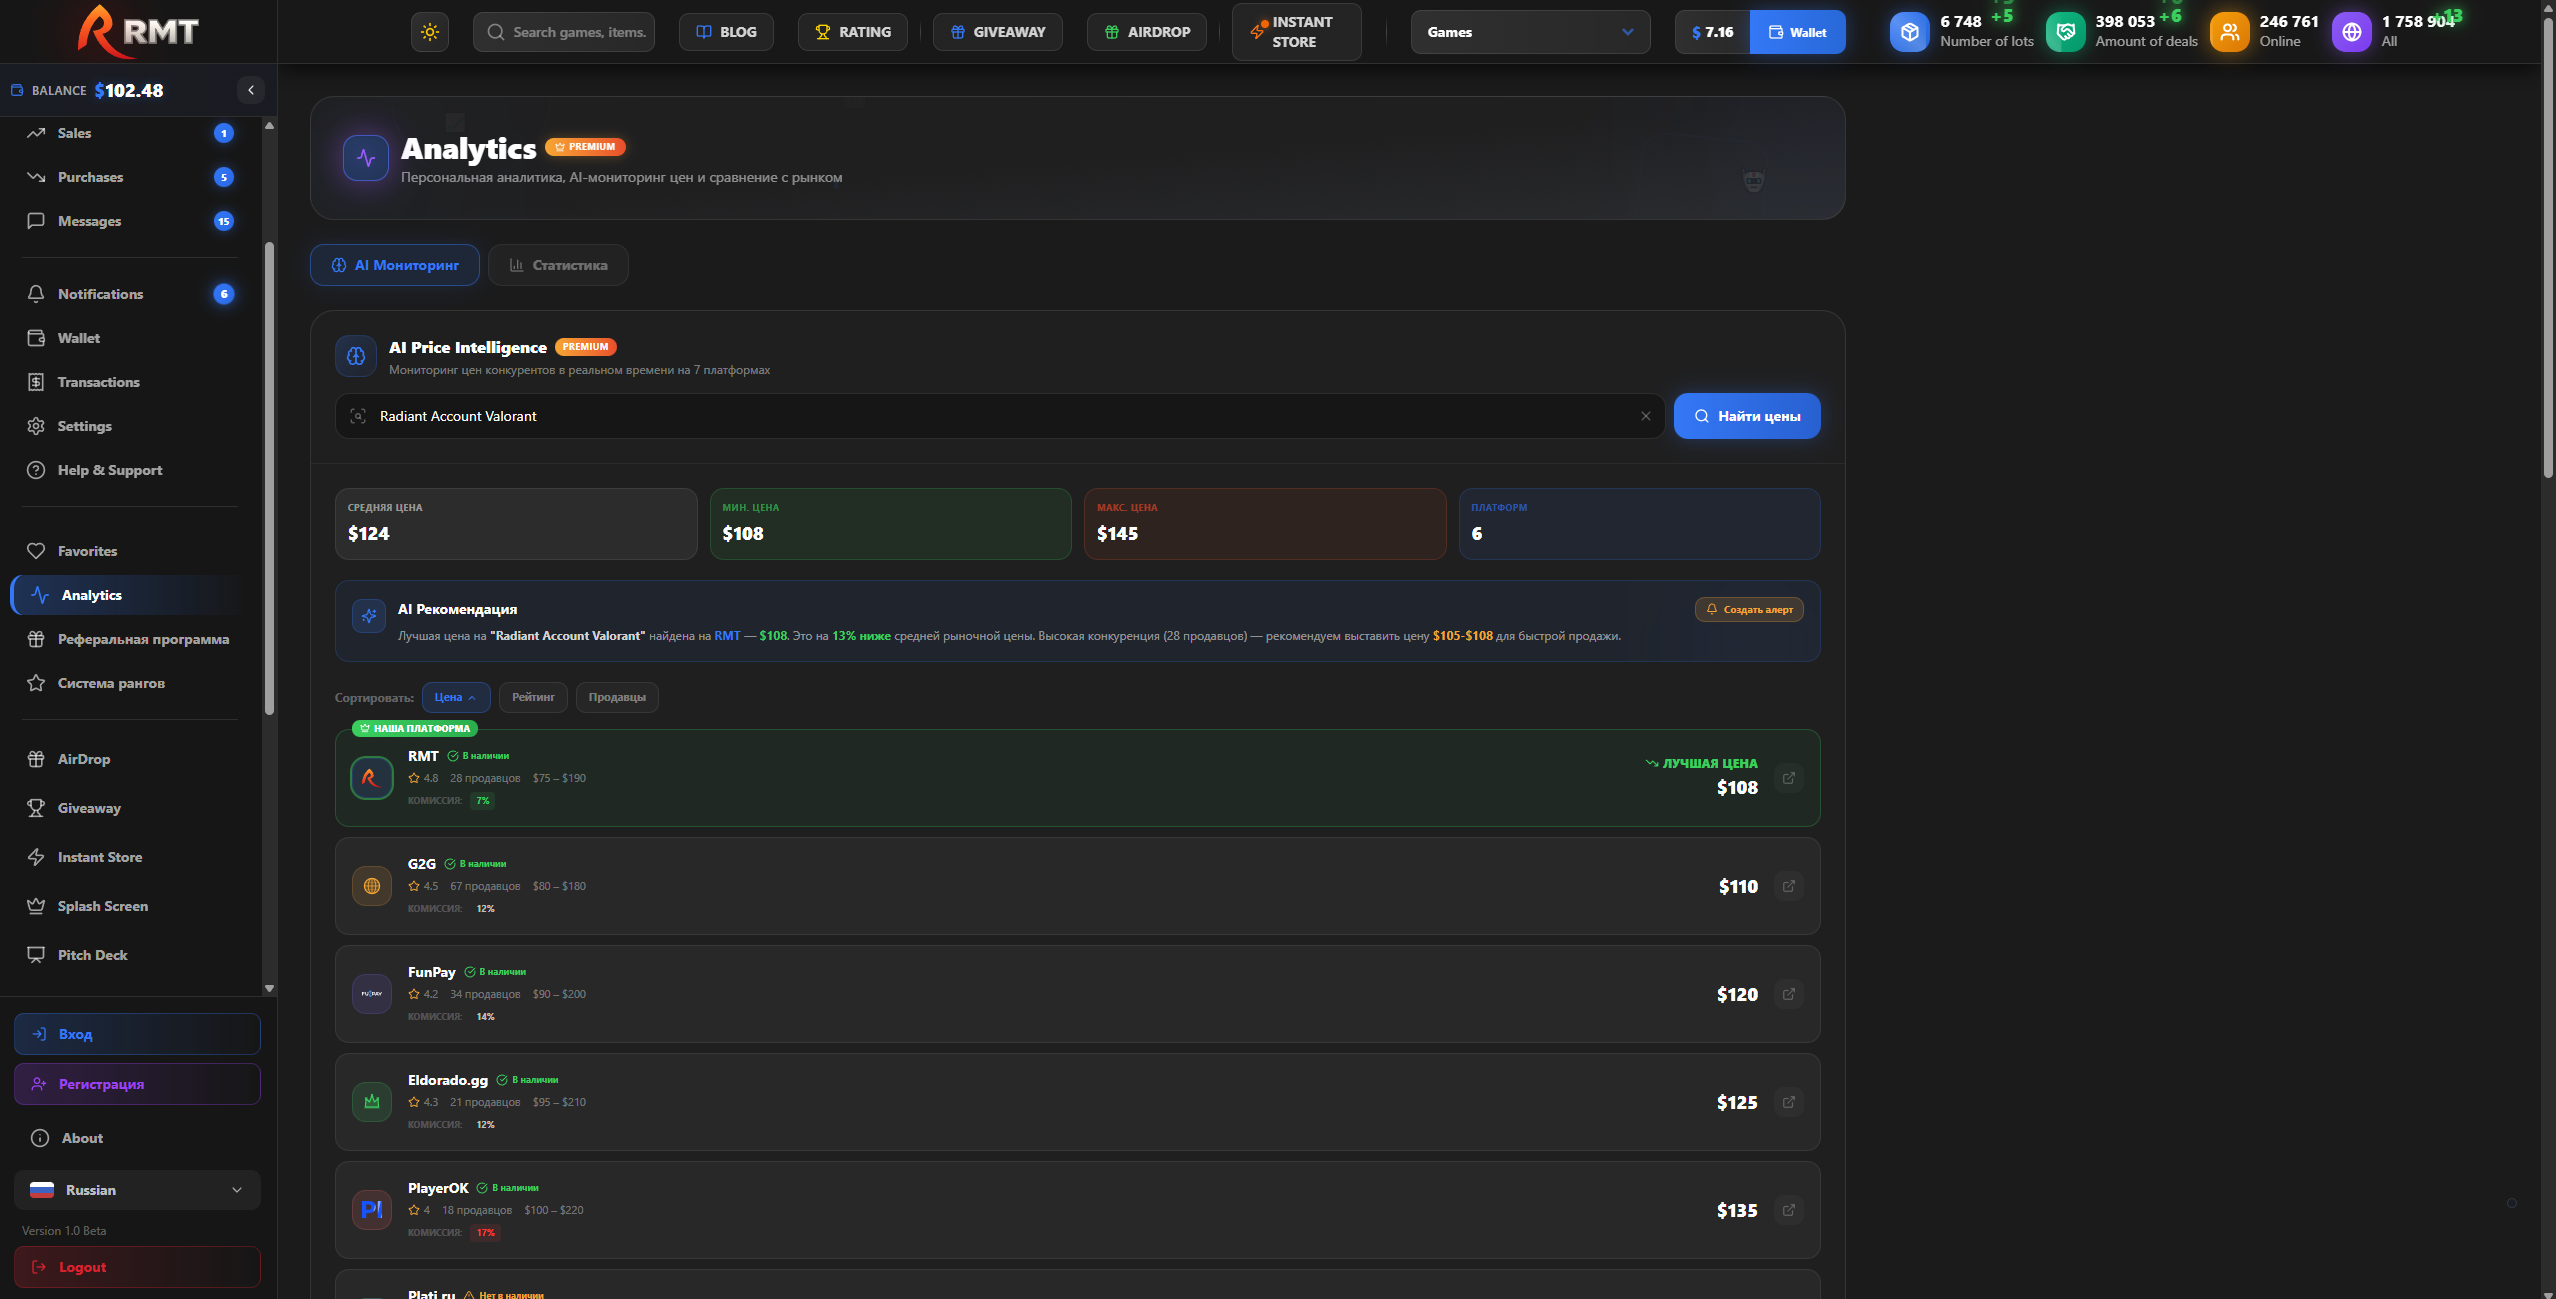The height and width of the screenshot is (1299, 2556).
Task: Click the Help & Support question icon
Action: tap(36, 470)
